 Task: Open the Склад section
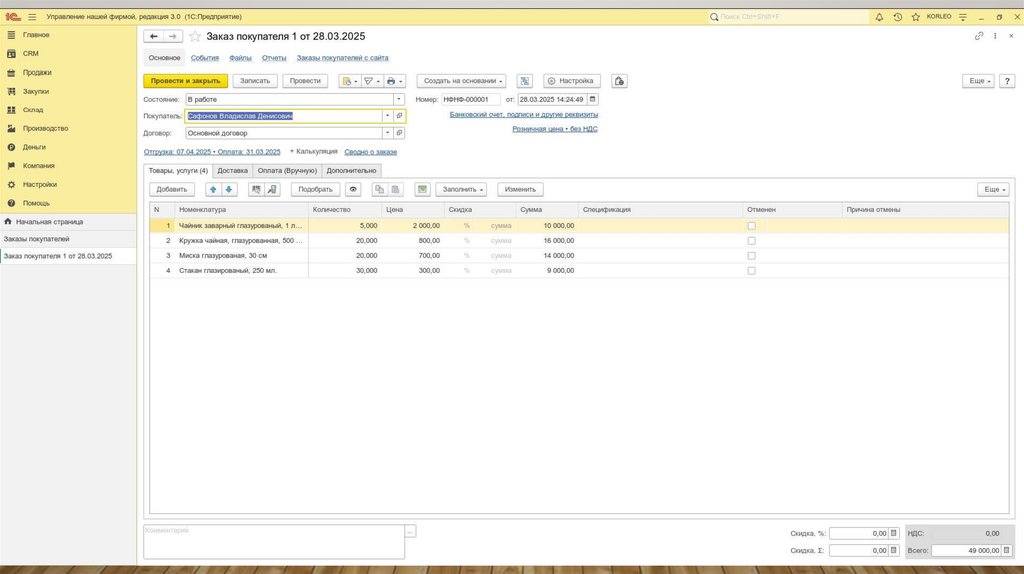pos(33,110)
